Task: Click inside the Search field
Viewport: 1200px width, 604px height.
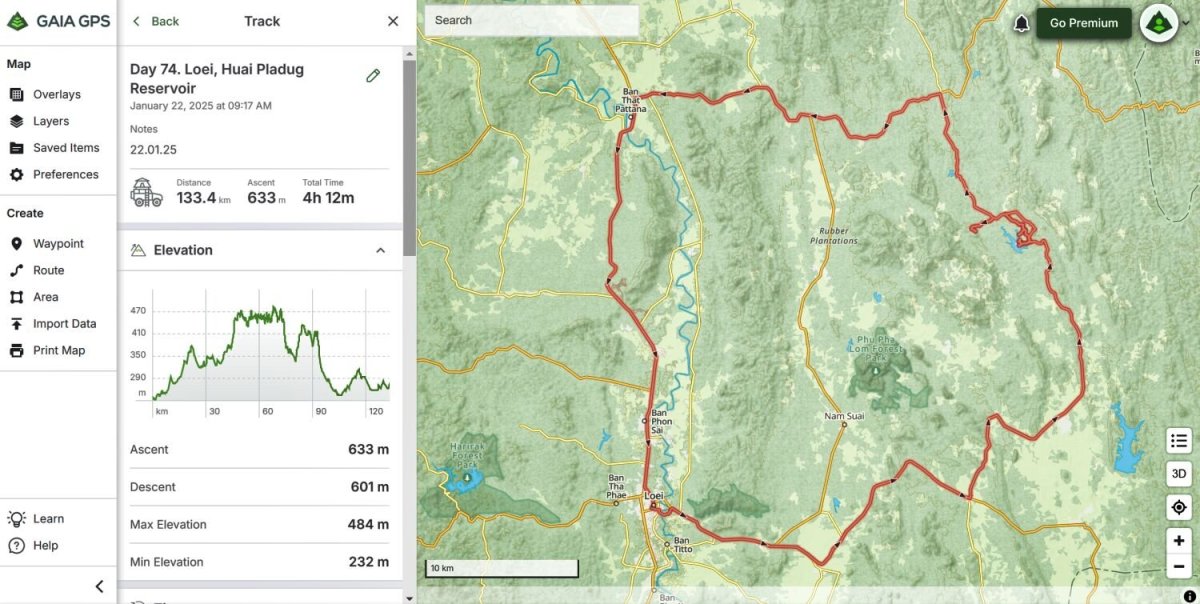Action: (x=530, y=20)
